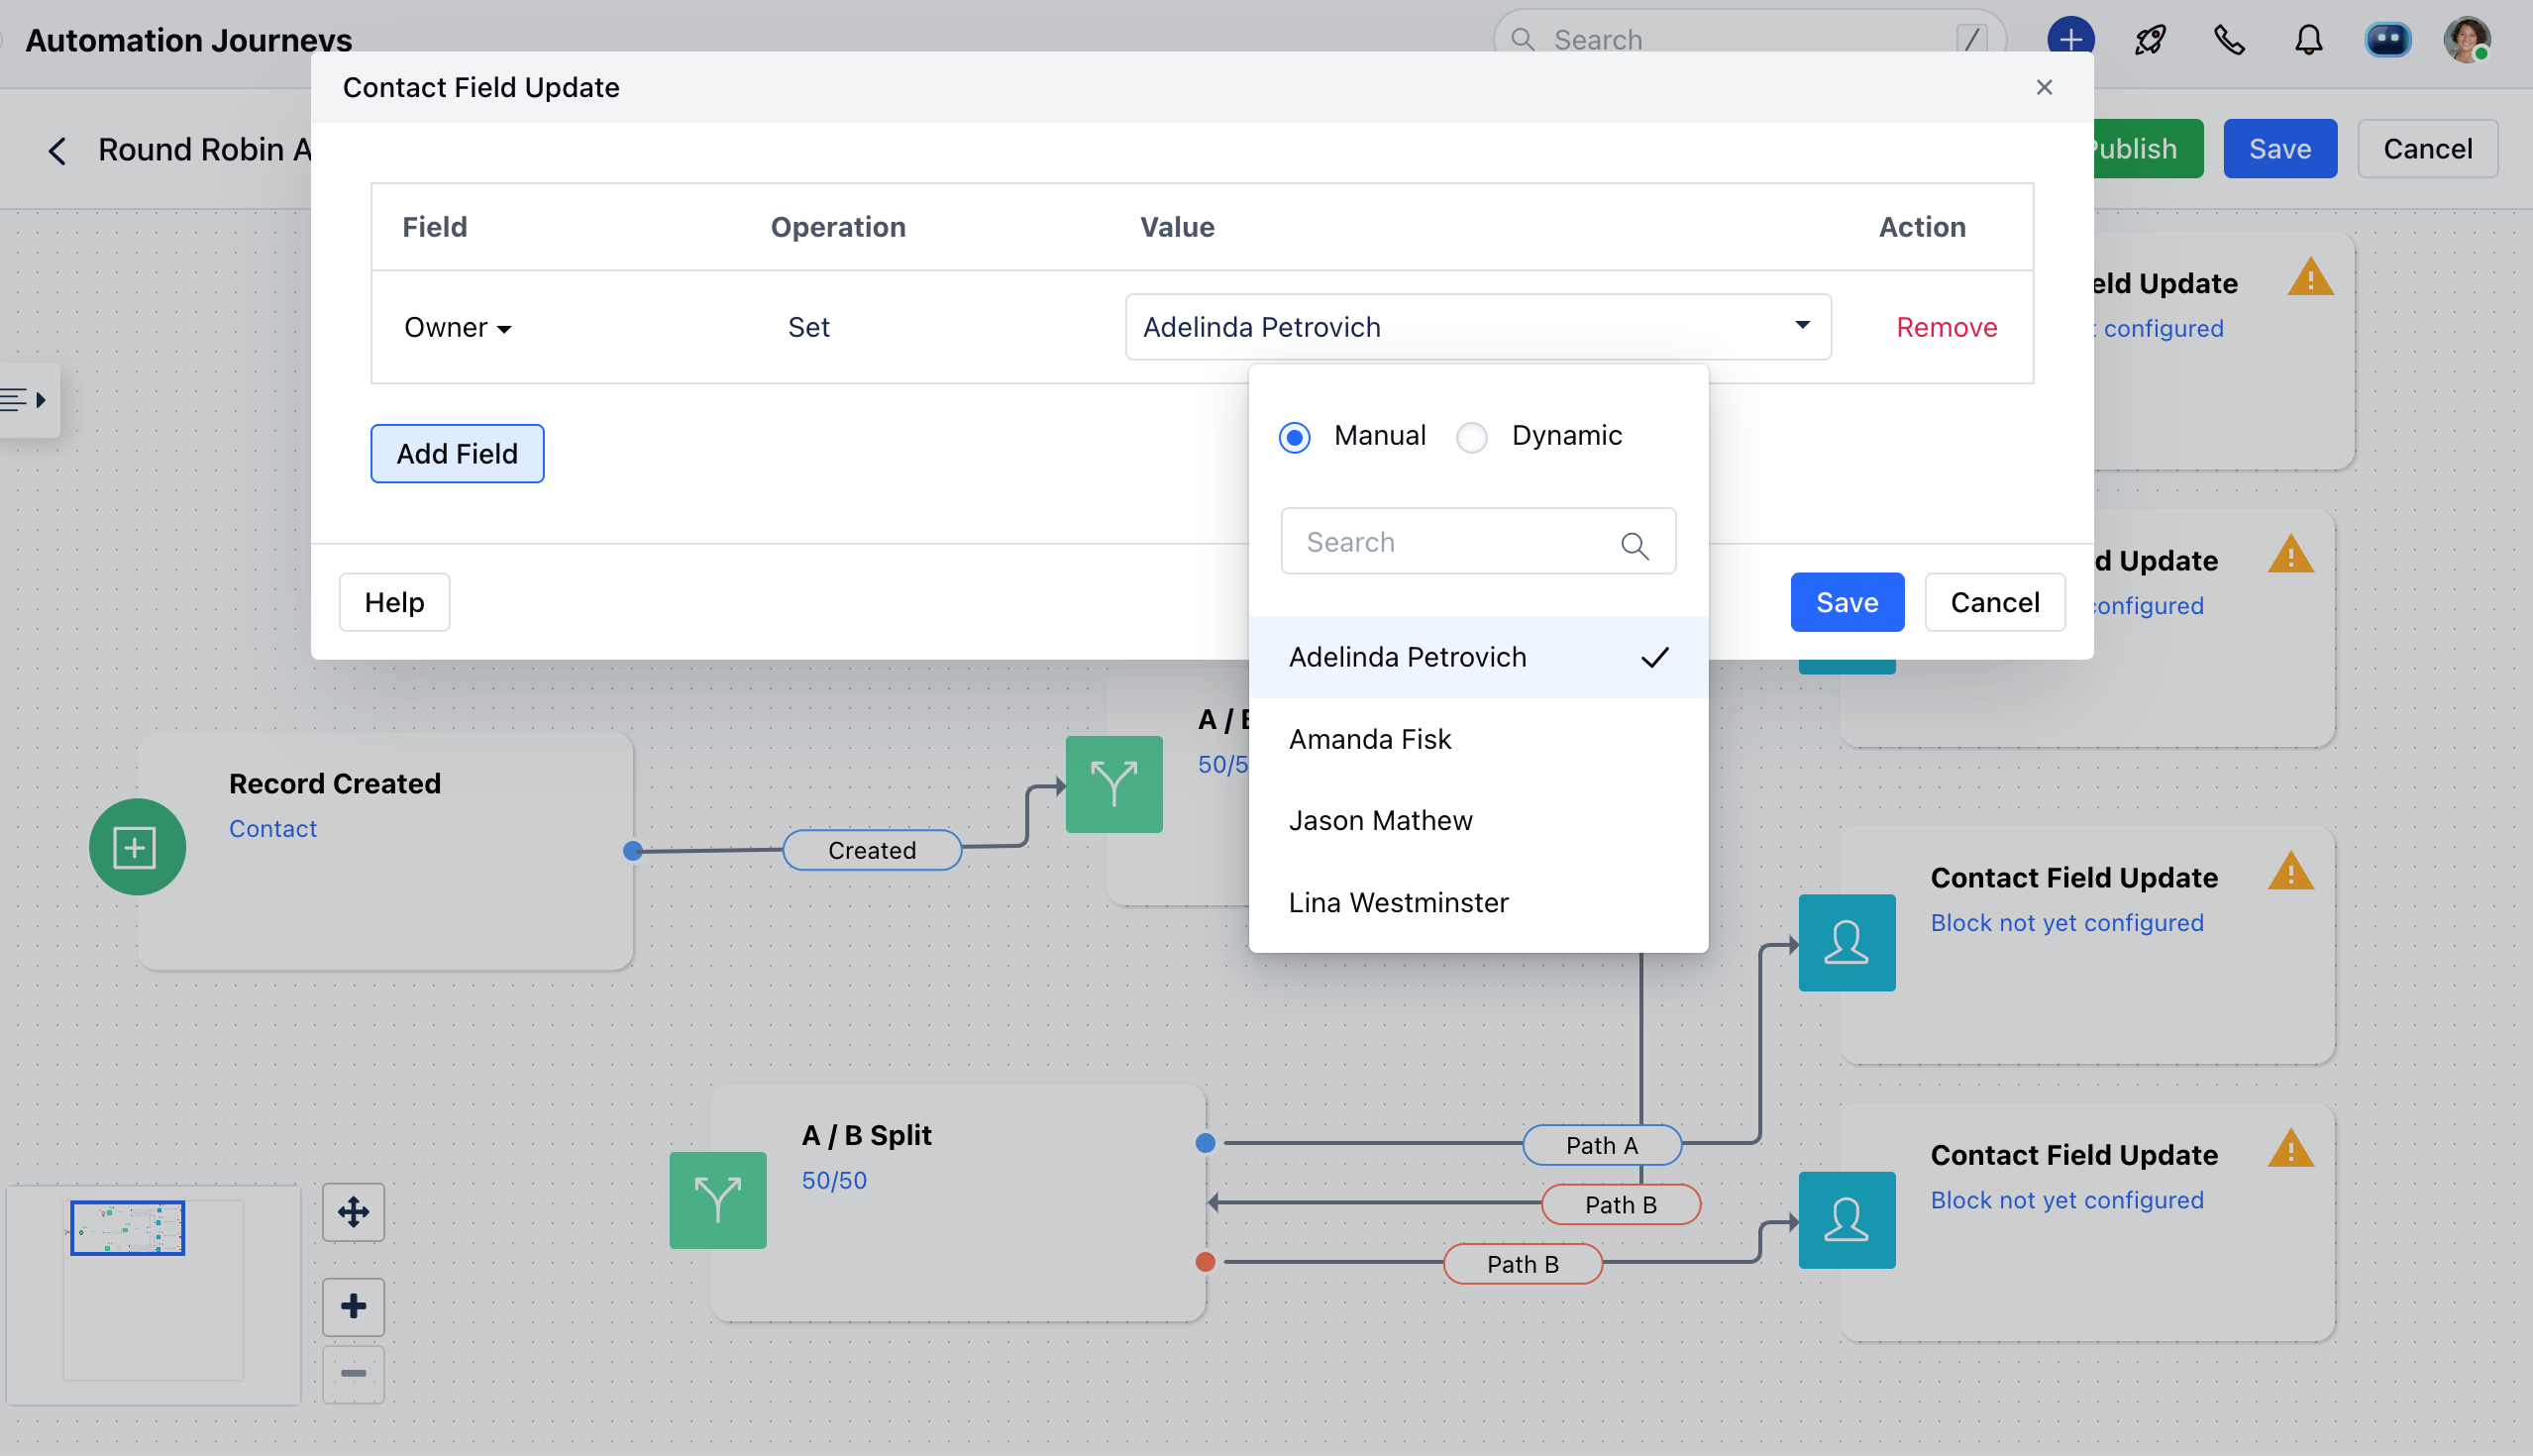The width and height of the screenshot is (2533, 1456).
Task: Zoom in the canvas with plus
Action: pos(353,1306)
